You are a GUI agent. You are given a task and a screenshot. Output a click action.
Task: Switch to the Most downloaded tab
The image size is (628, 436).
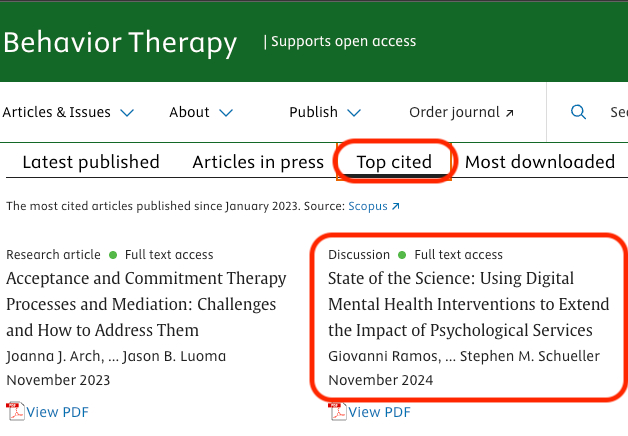(x=540, y=162)
